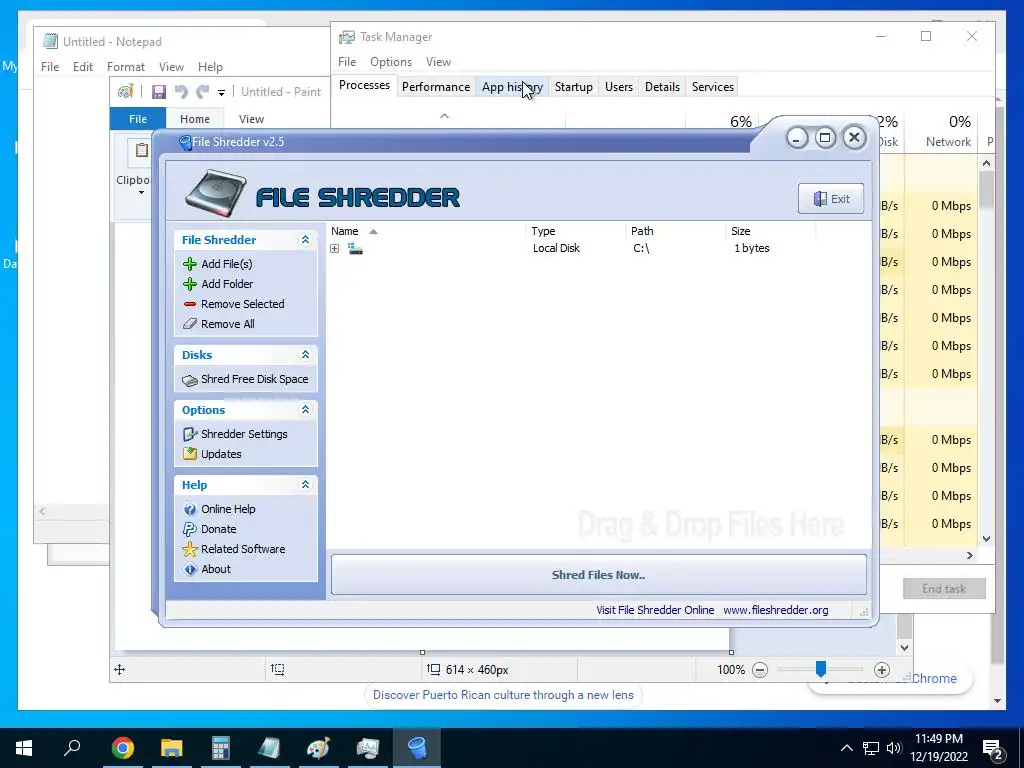Open the Paint Home tab
This screenshot has height=768, width=1024.
(x=195, y=119)
